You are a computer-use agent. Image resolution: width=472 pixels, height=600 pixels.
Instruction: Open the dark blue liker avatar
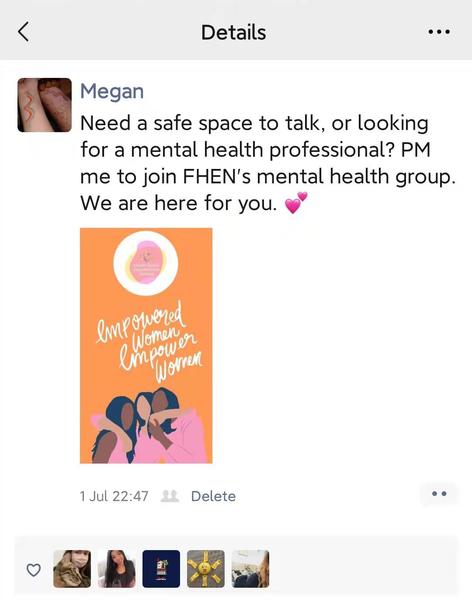coord(161,569)
